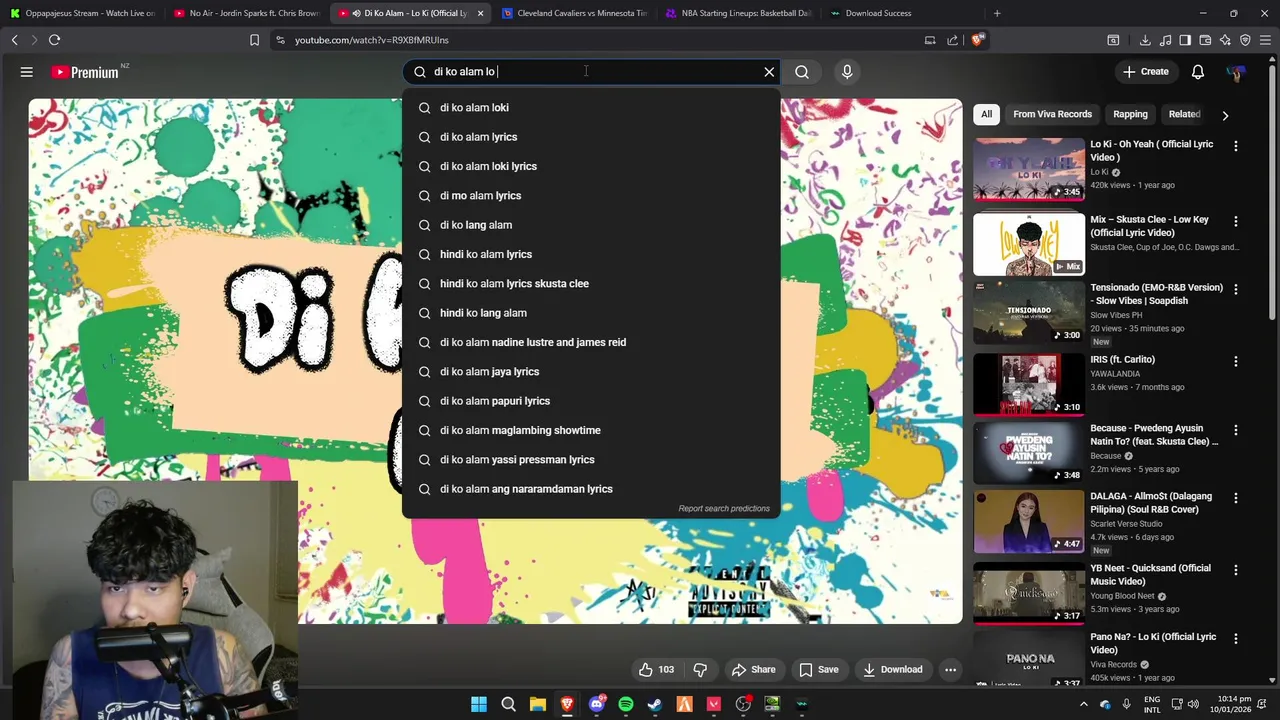Open the YouTube guide hamburger menu
Viewport: 1280px width, 720px height.
pos(27,72)
